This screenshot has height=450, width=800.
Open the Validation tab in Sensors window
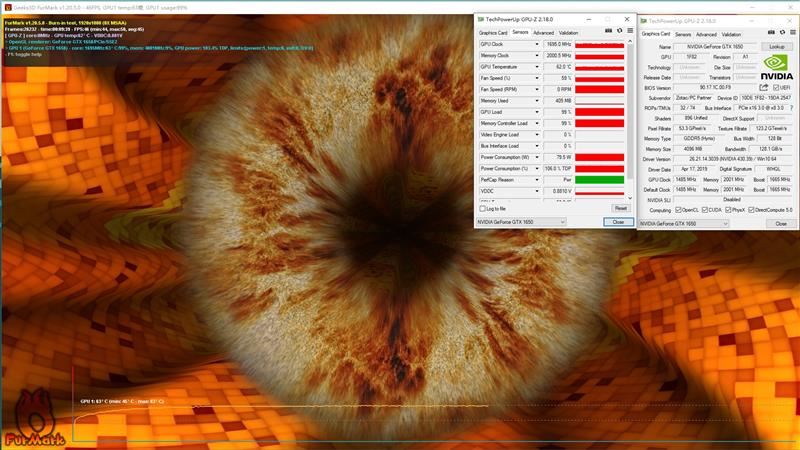click(568, 33)
